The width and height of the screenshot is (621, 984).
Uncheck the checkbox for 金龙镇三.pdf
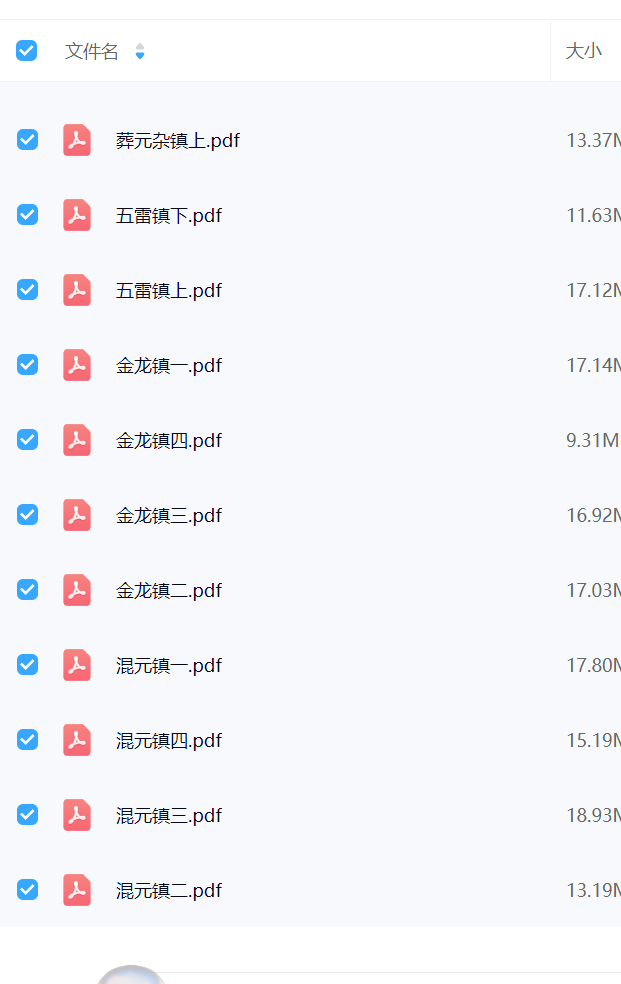(27, 515)
